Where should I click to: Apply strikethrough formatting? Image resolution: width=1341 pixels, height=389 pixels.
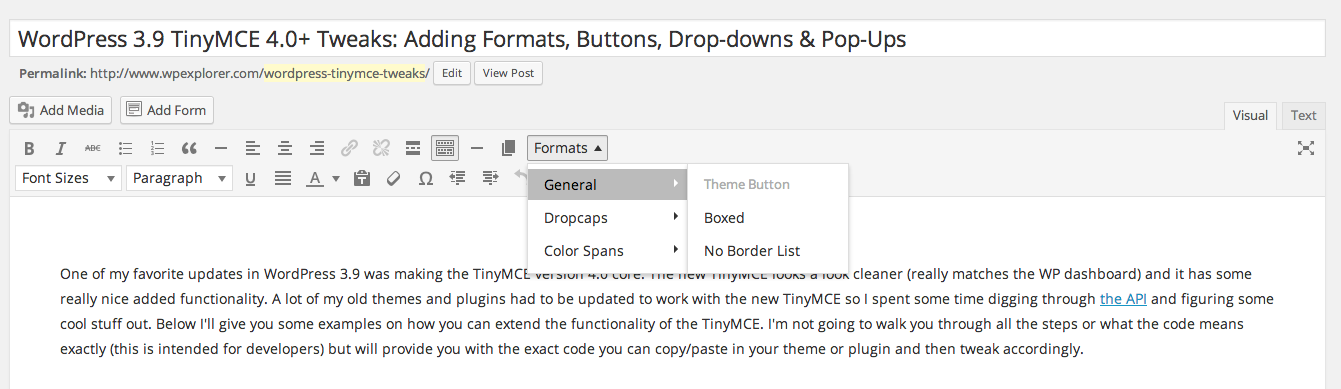click(92, 148)
